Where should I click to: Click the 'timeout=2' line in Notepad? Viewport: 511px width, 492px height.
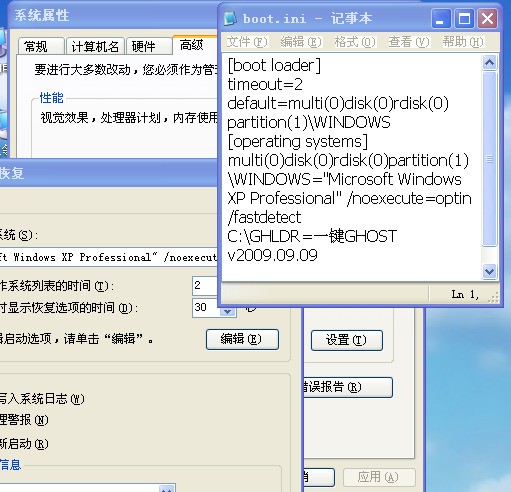click(265, 84)
